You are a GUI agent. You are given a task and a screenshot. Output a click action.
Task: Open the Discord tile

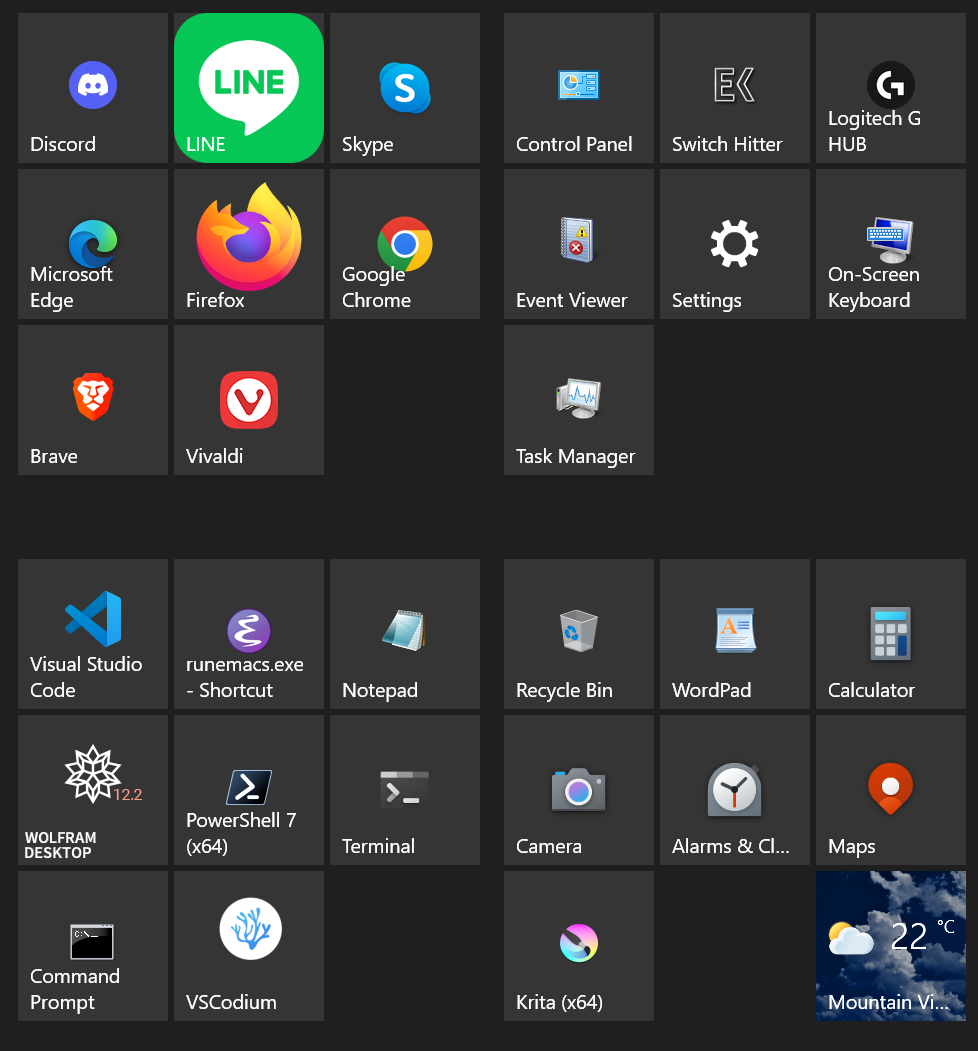[93, 88]
